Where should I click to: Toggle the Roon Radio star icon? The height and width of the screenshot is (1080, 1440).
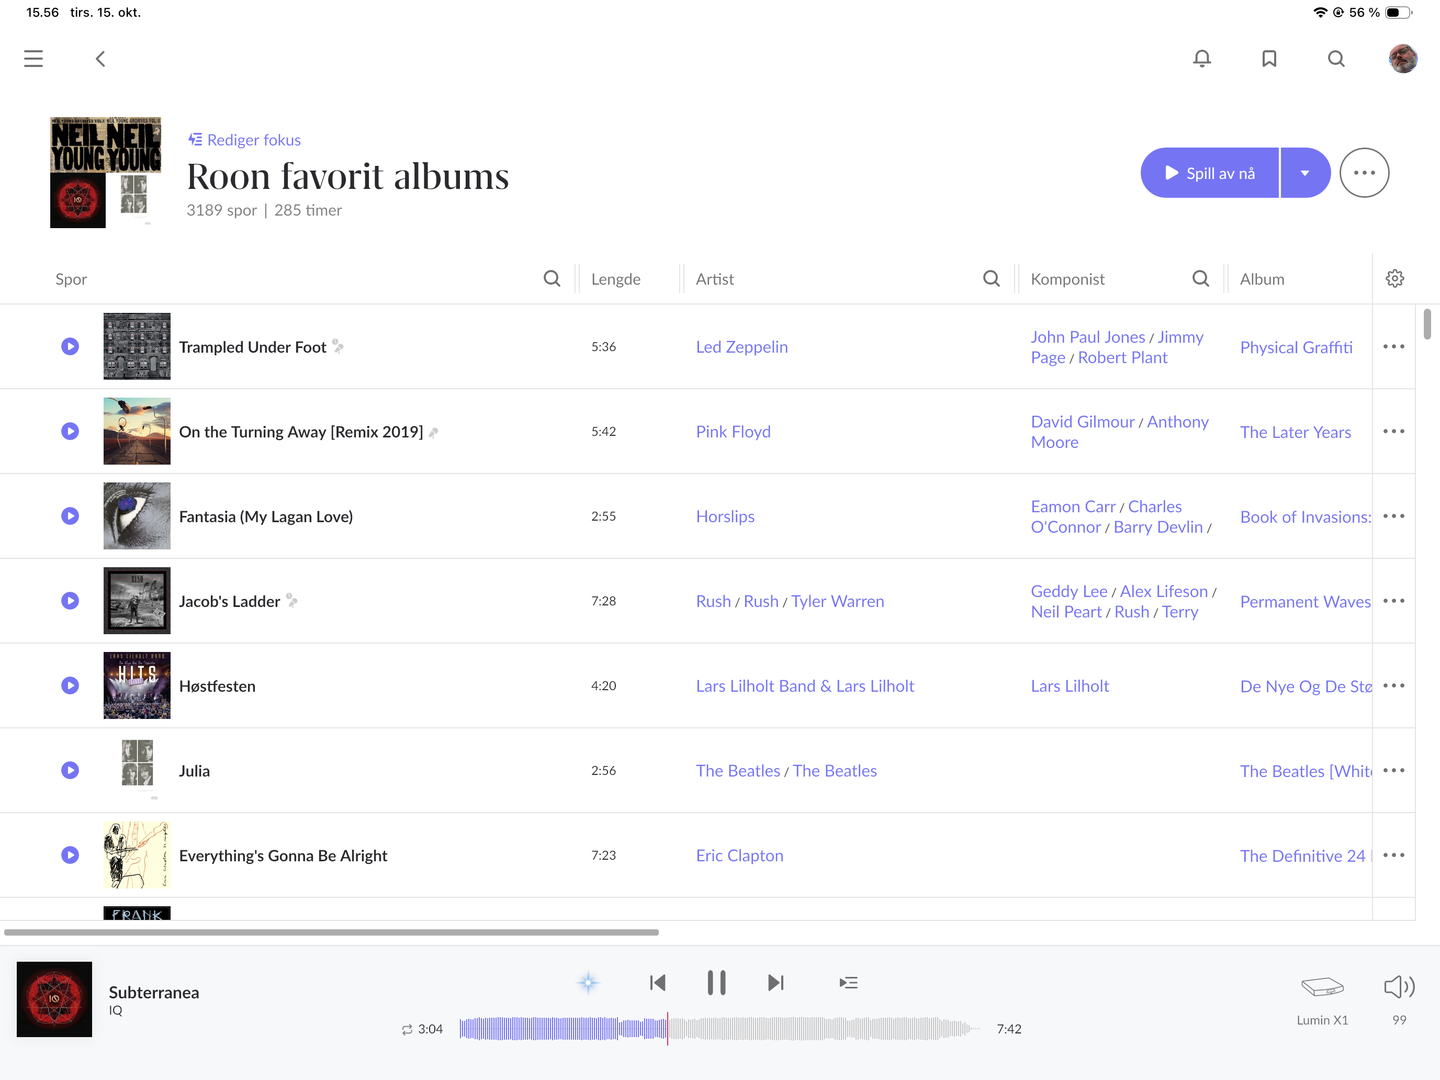(588, 983)
